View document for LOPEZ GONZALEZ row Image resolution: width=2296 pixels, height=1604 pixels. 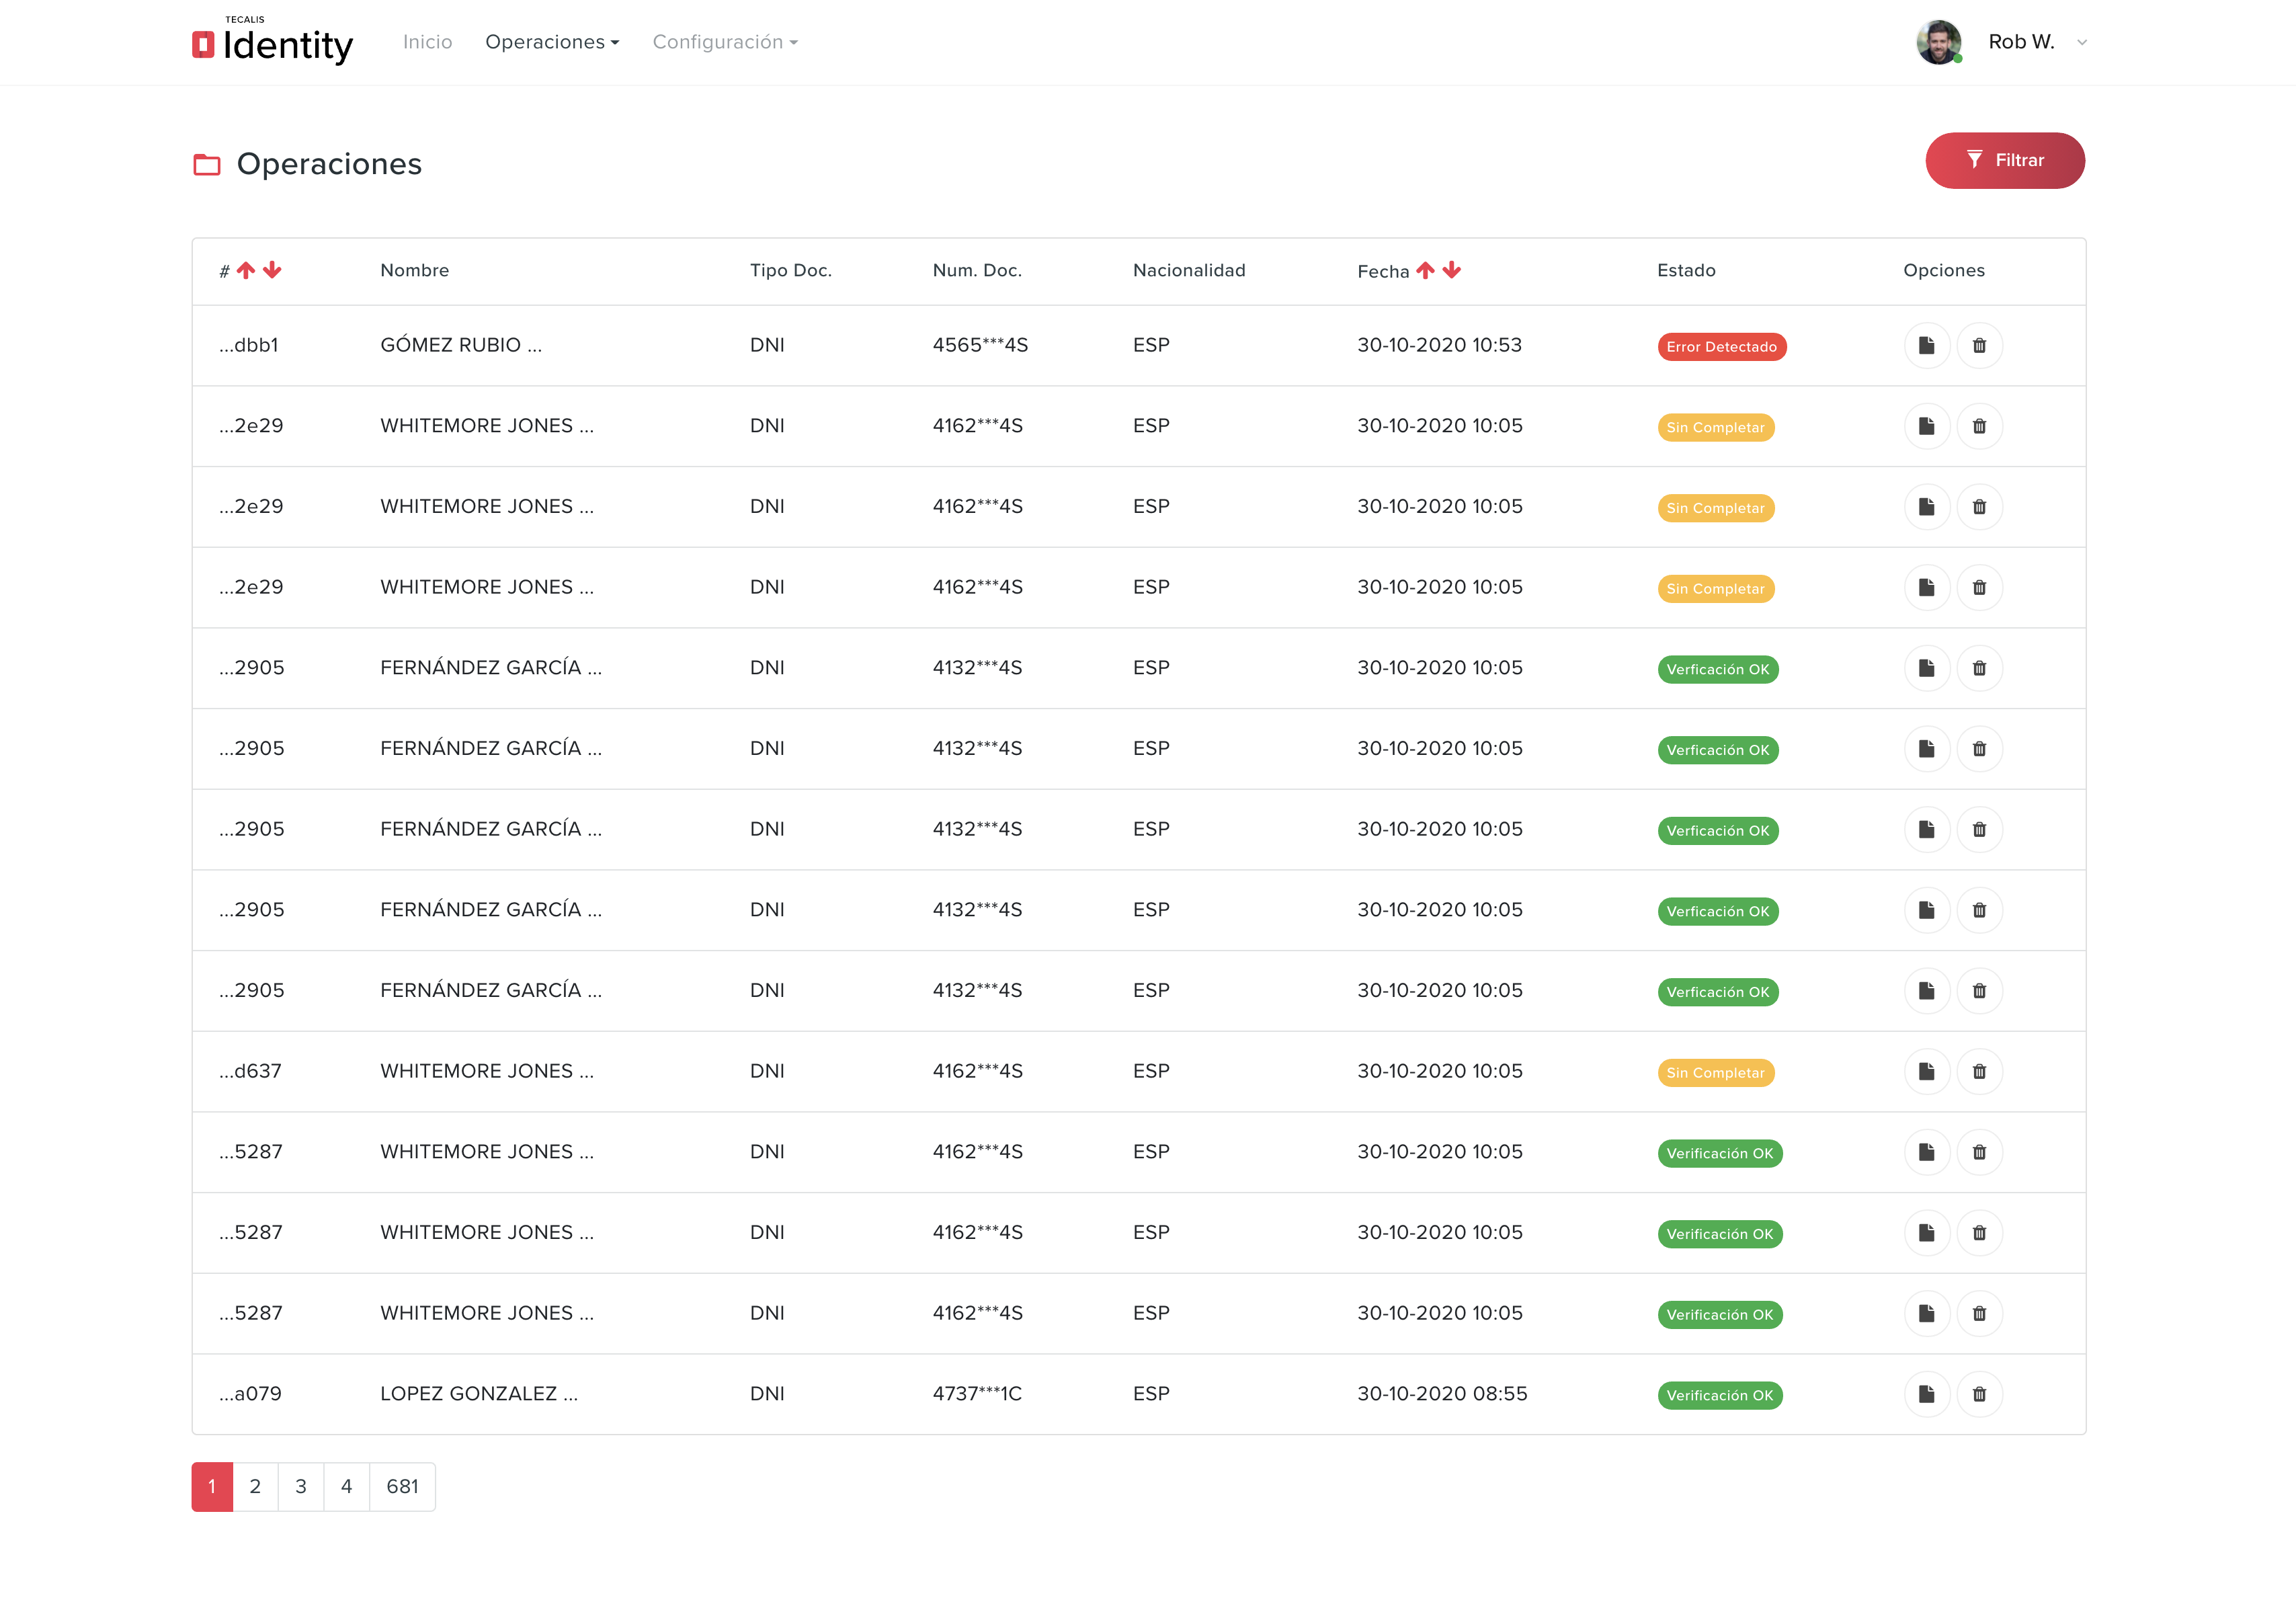pos(1926,1394)
